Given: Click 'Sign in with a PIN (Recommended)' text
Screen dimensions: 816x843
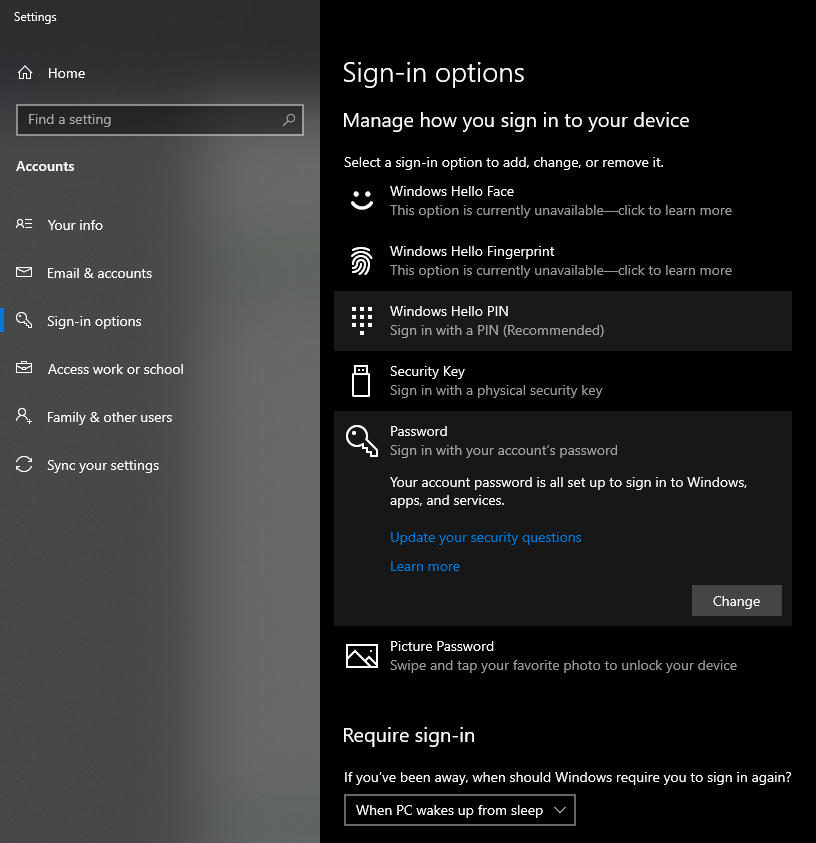Looking at the screenshot, I should click(497, 330).
